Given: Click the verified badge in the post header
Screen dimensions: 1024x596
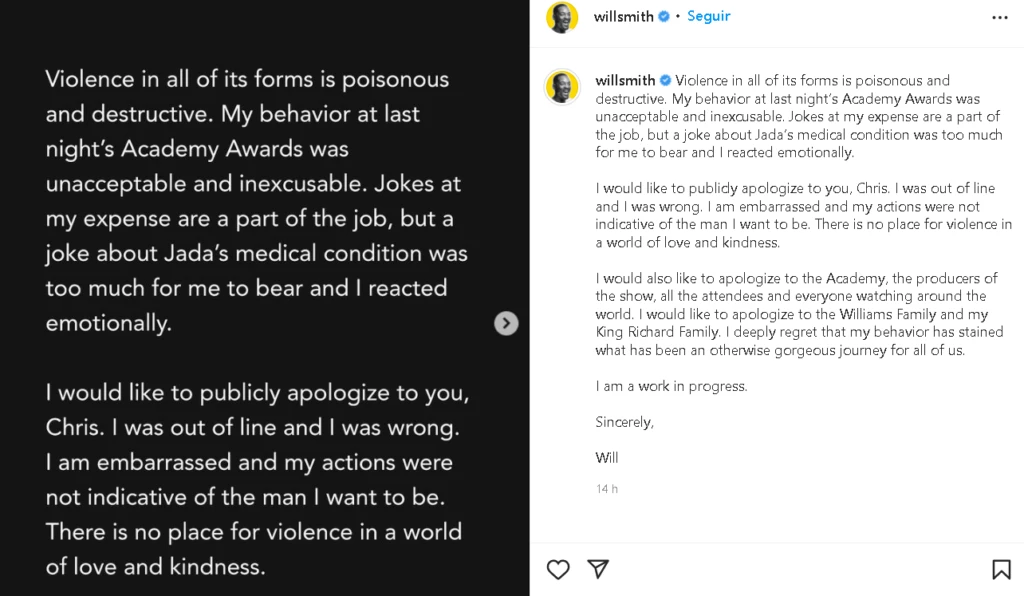Looking at the screenshot, I should pyautogui.click(x=664, y=17).
